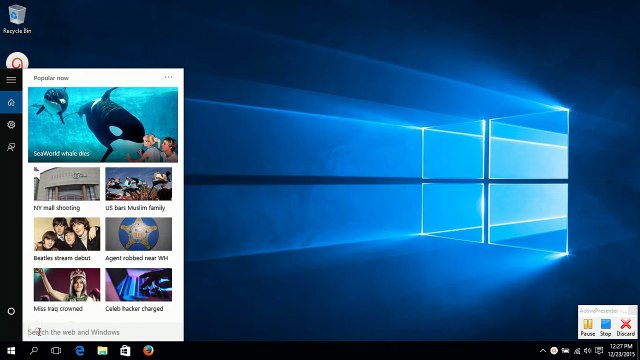The image size is (640, 360).
Task: Click tray icon left of network icon
Action: pyautogui.click(x=565, y=351)
